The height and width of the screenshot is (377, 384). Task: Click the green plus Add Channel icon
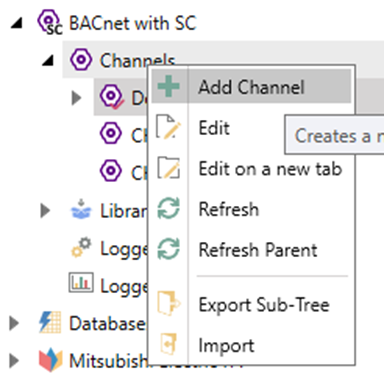point(168,86)
